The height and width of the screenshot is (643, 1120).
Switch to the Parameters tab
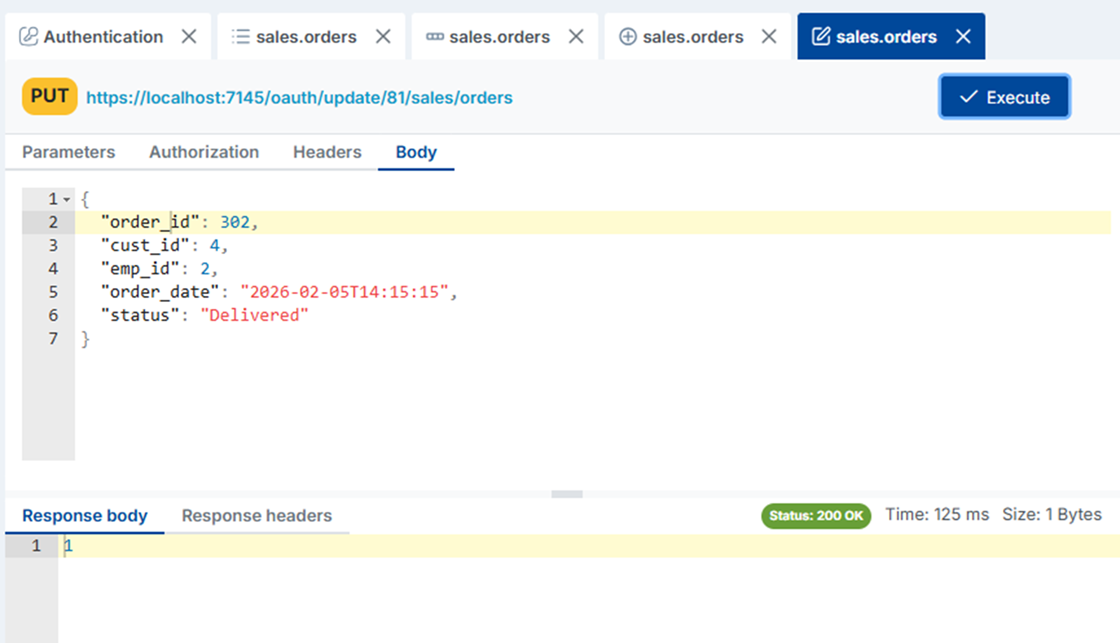[68, 152]
